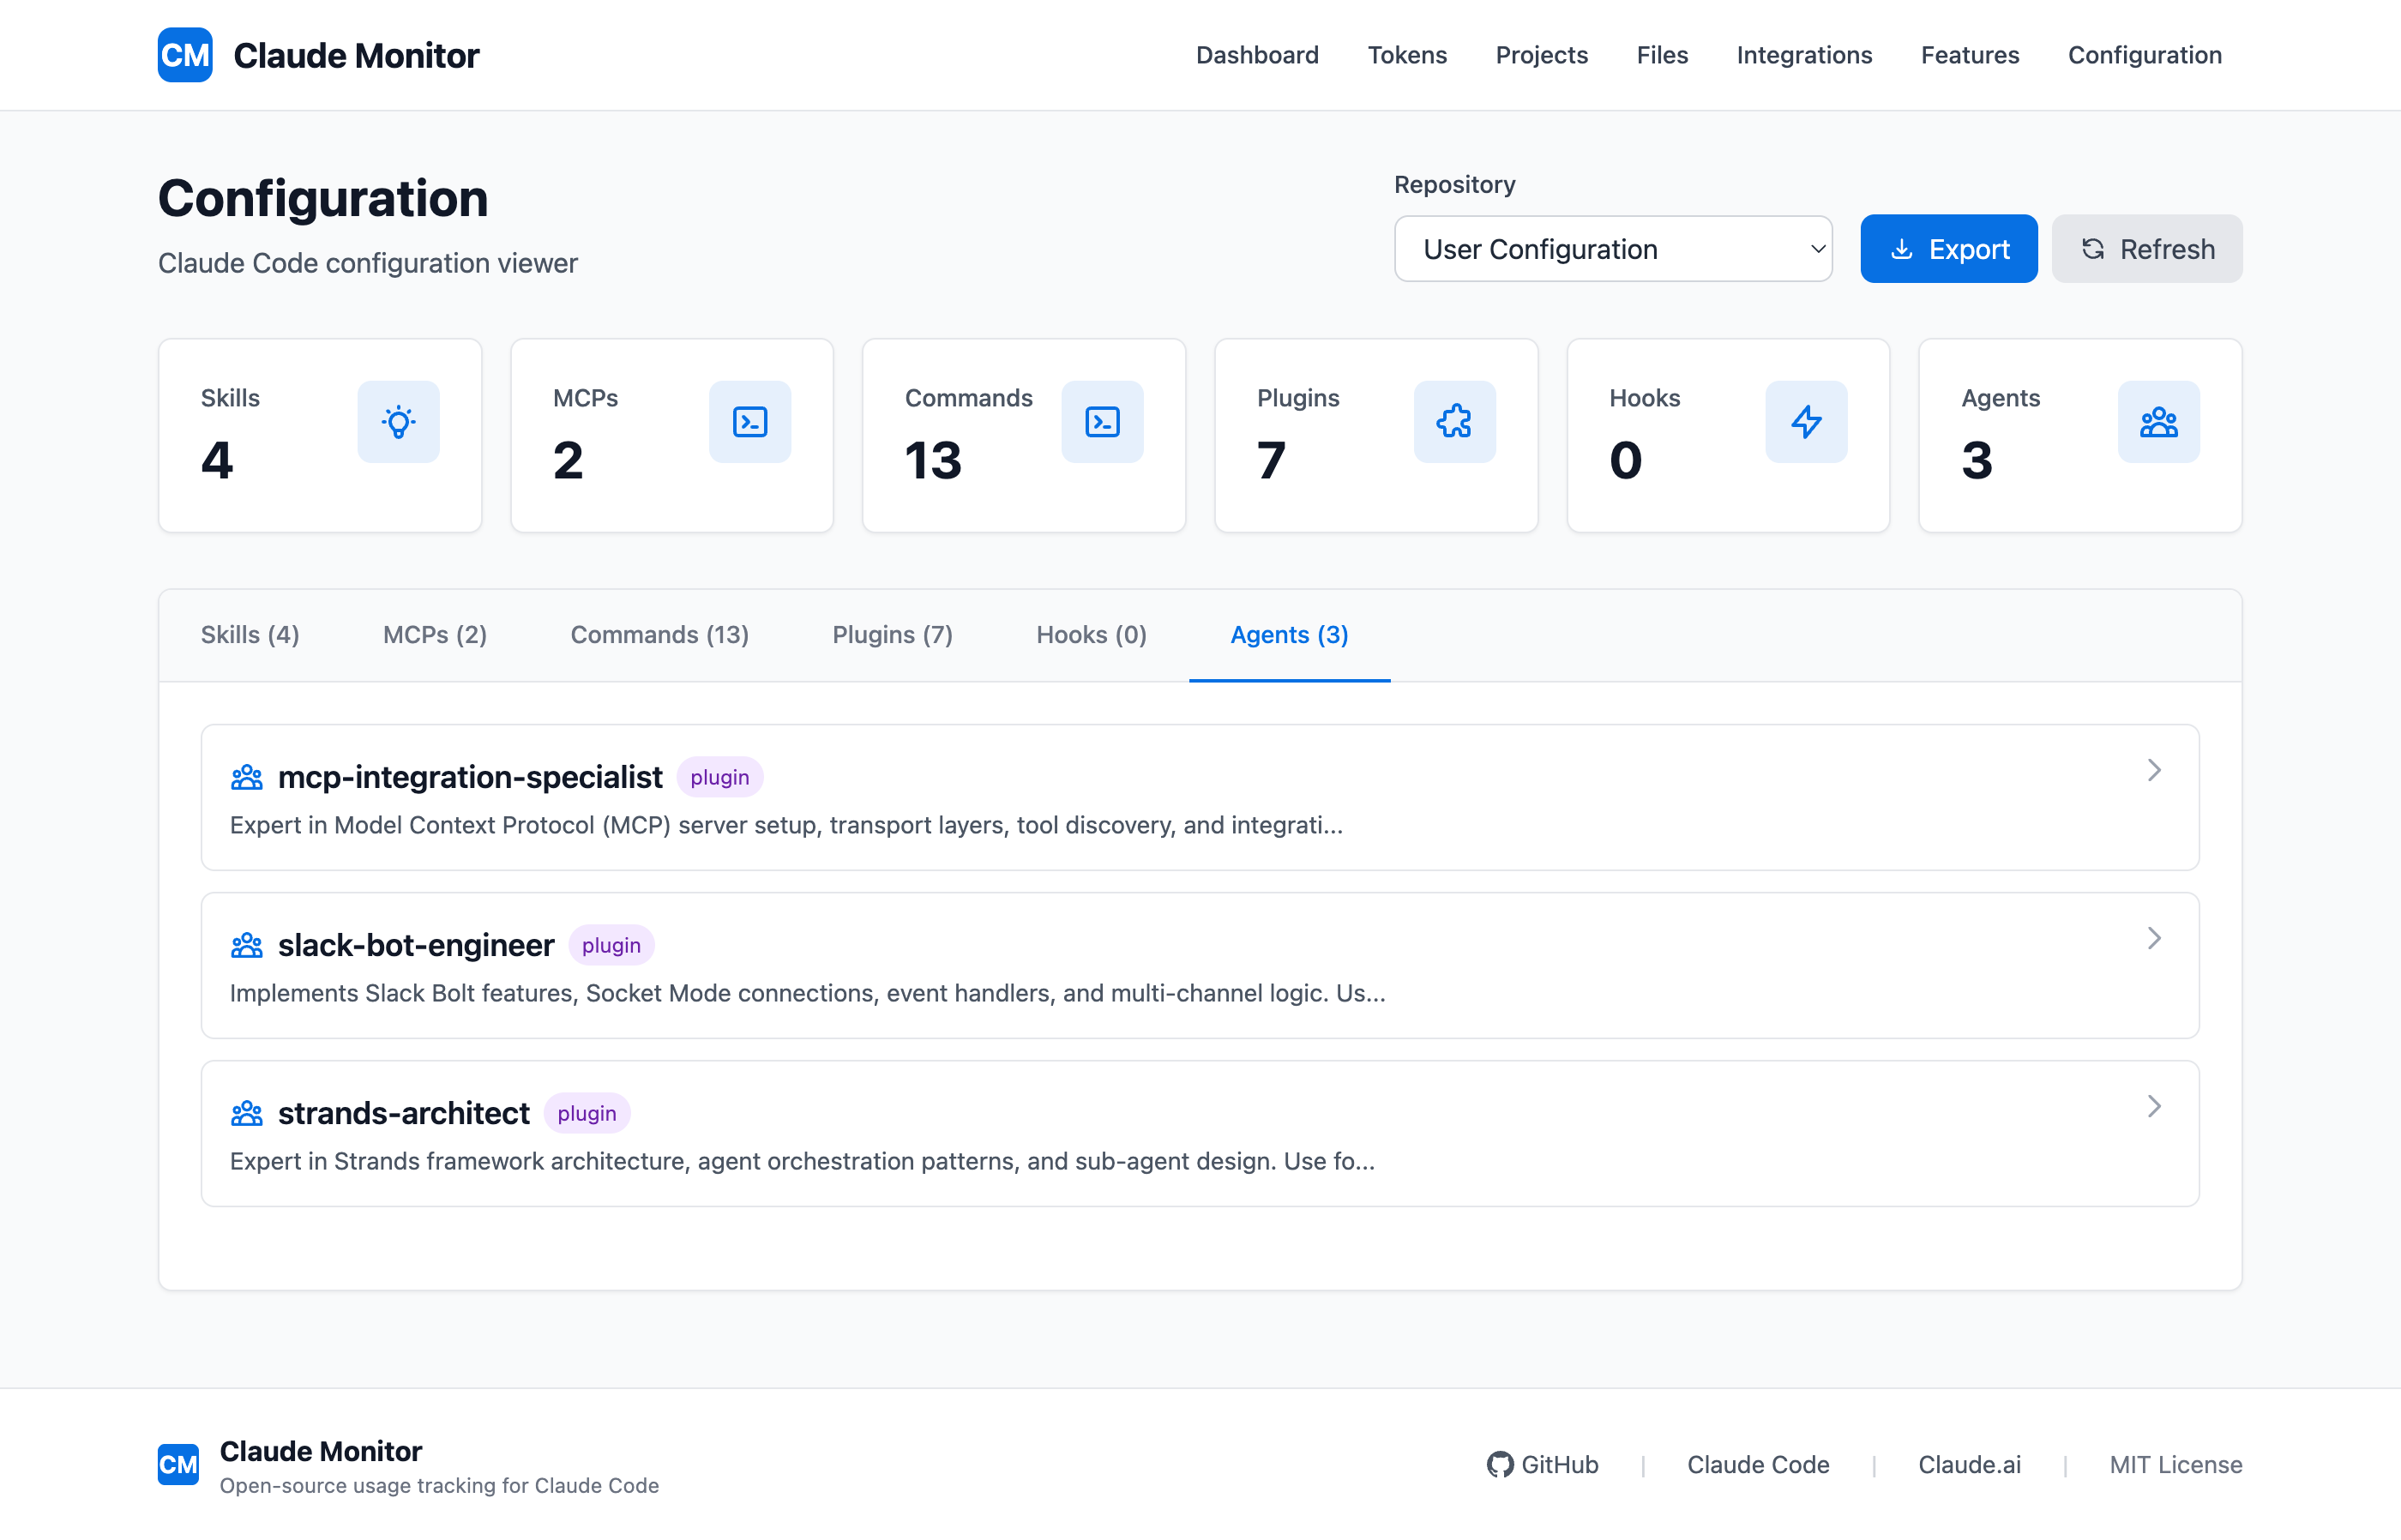Open the GitHub footer link
The image size is (2401, 1540).
click(1543, 1464)
